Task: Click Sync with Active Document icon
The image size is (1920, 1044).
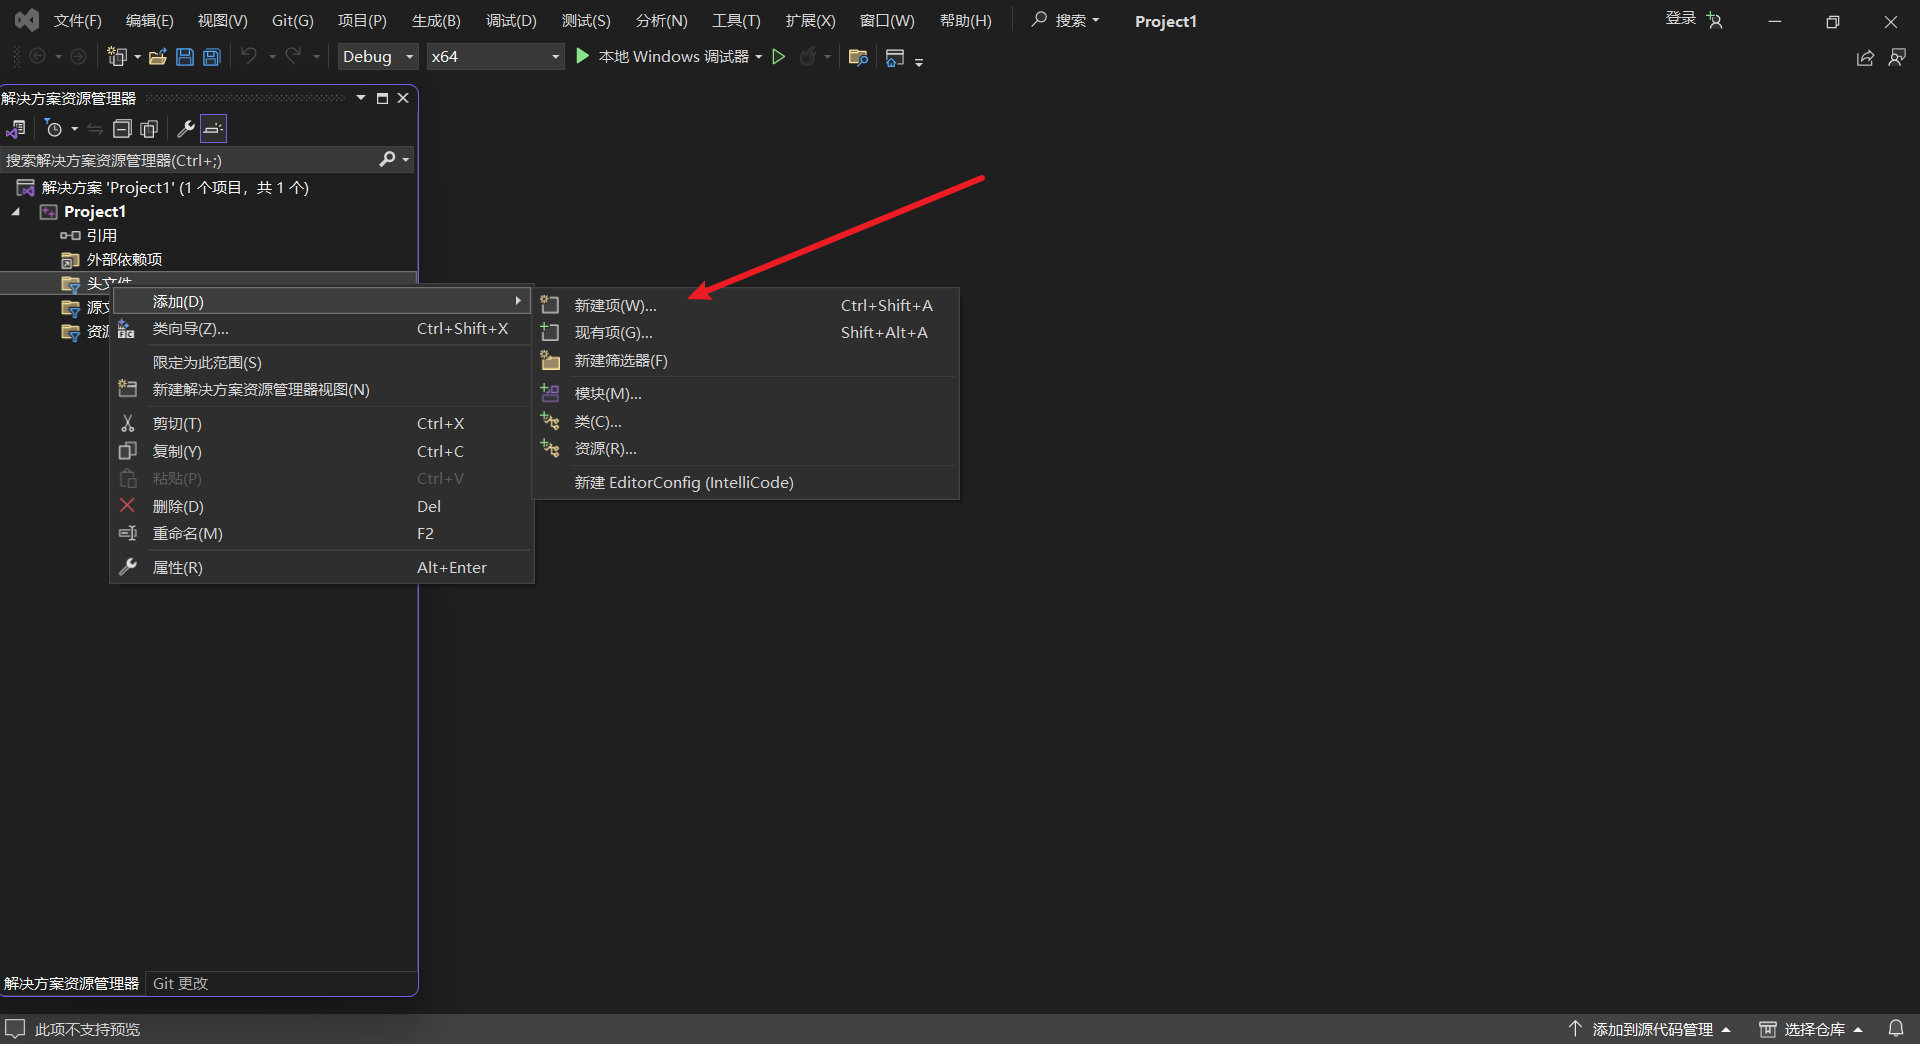Action: point(95,129)
